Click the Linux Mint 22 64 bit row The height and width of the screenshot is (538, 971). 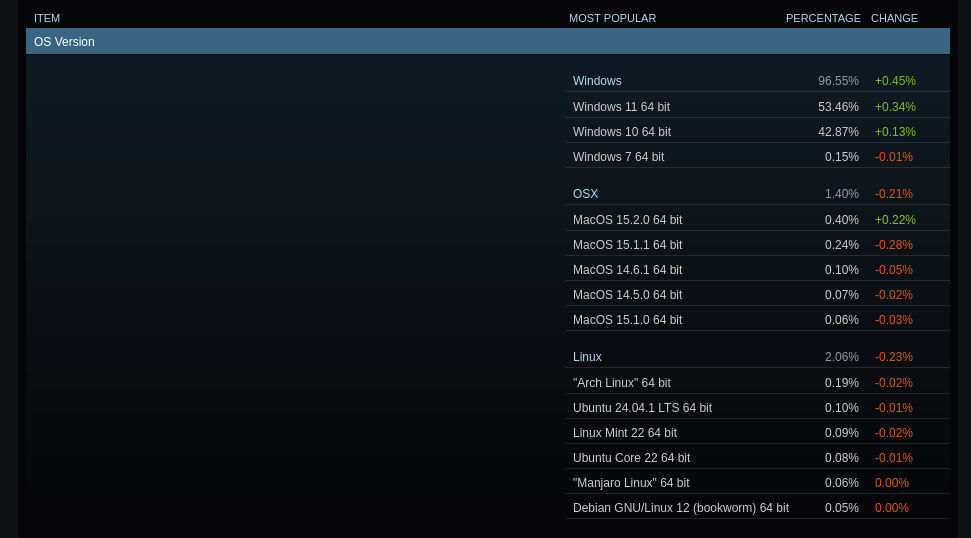click(x=757, y=433)
